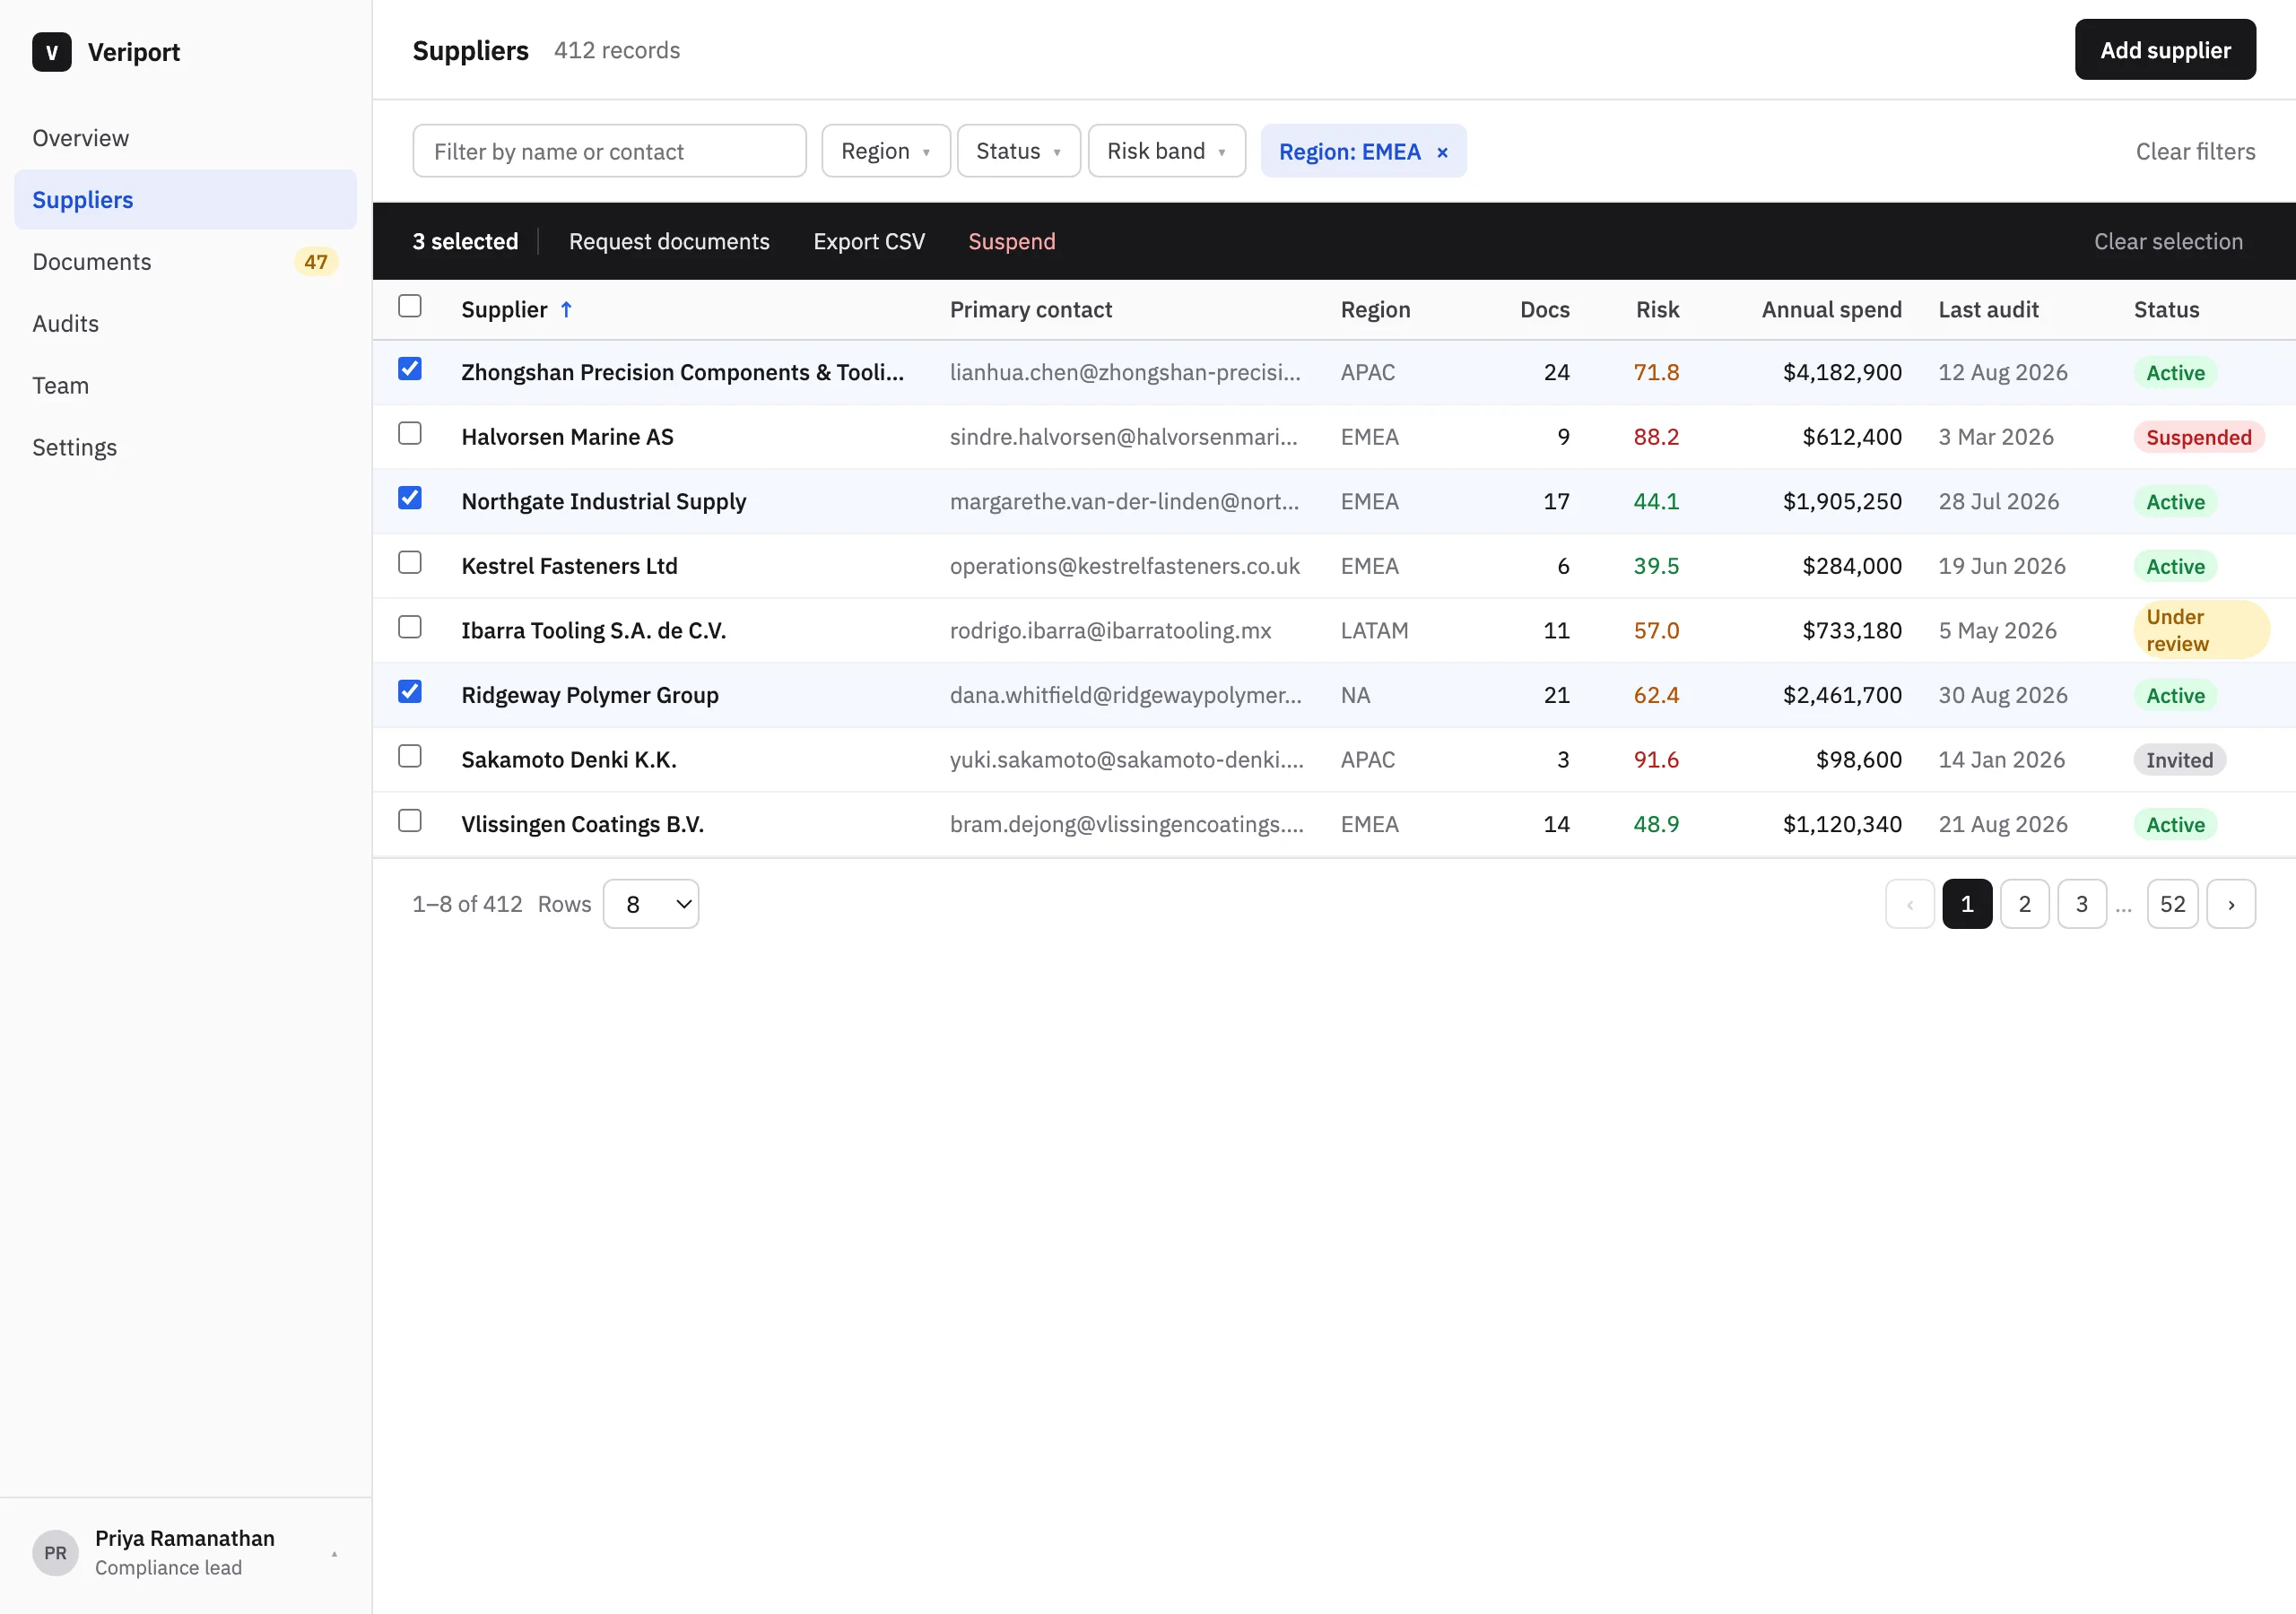Click the 47 badge beside Documents
The width and height of the screenshot is (2296, 1614).
coord(316,262)
